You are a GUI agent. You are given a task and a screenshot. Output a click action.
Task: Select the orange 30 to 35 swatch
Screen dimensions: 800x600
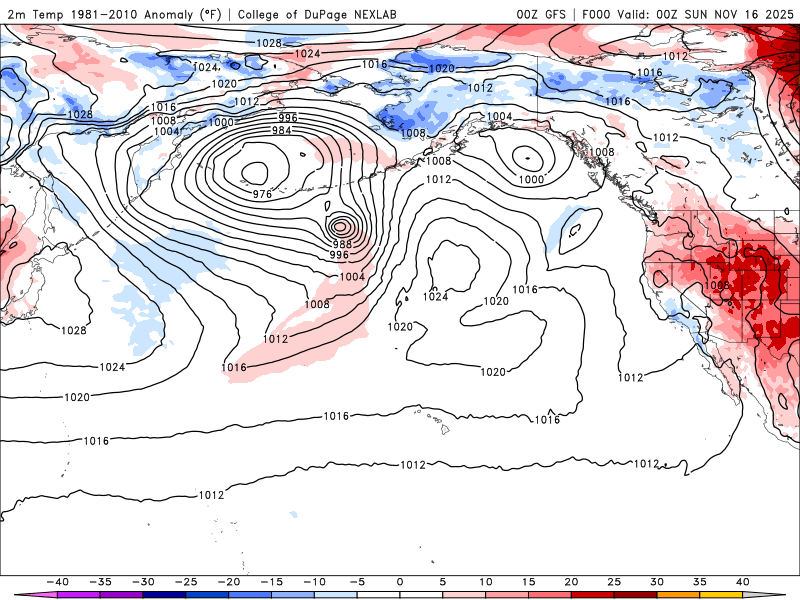pyautogui.click(x=679, y=595)
